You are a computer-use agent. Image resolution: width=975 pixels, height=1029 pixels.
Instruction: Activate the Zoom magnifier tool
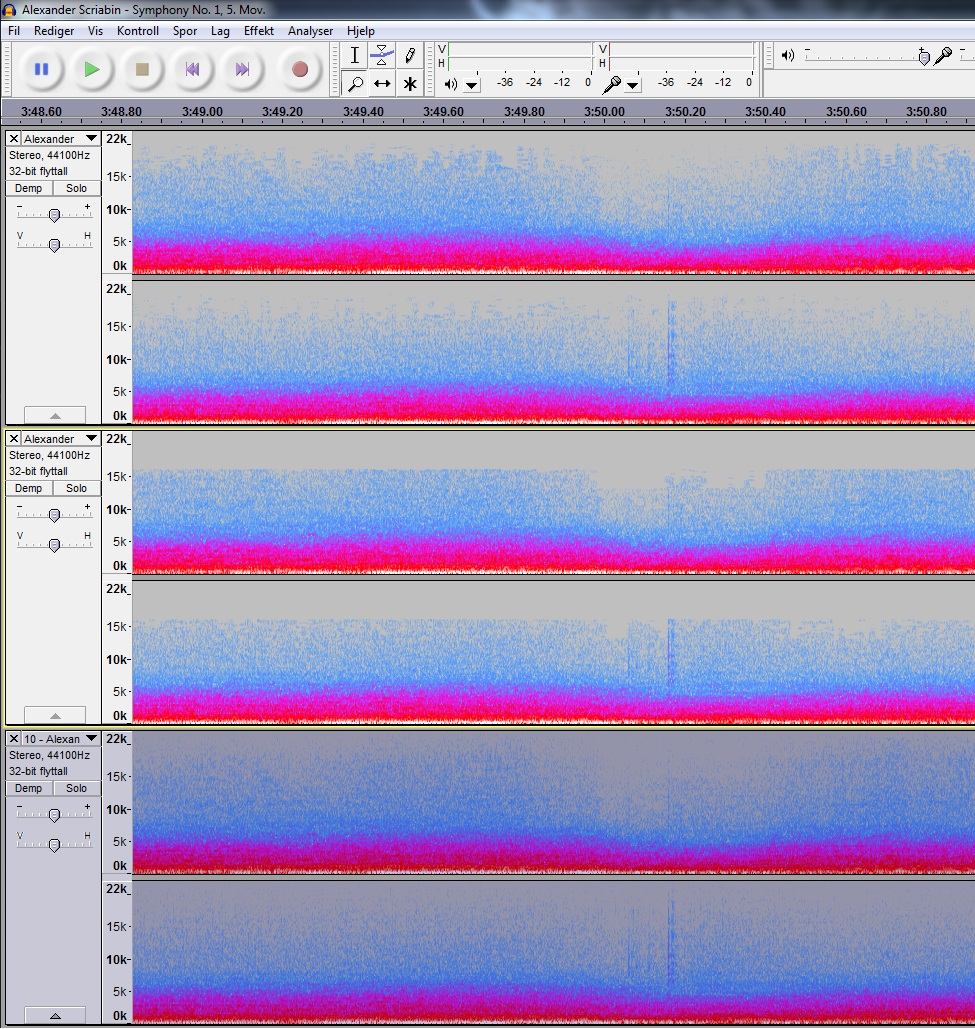[x=354, y=84]
